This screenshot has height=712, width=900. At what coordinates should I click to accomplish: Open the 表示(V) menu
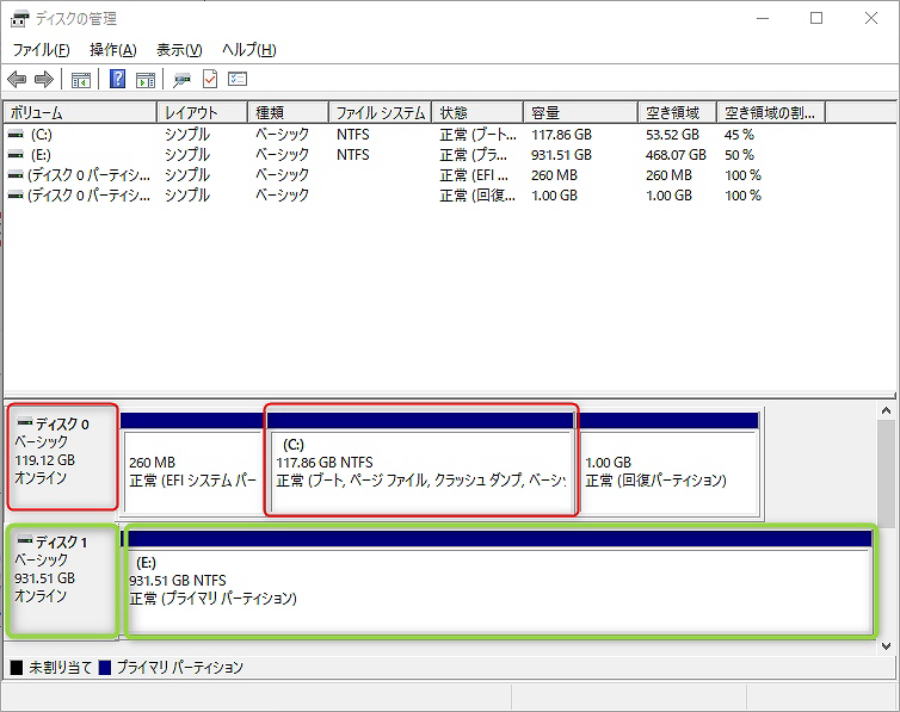[x=179, y=50]
